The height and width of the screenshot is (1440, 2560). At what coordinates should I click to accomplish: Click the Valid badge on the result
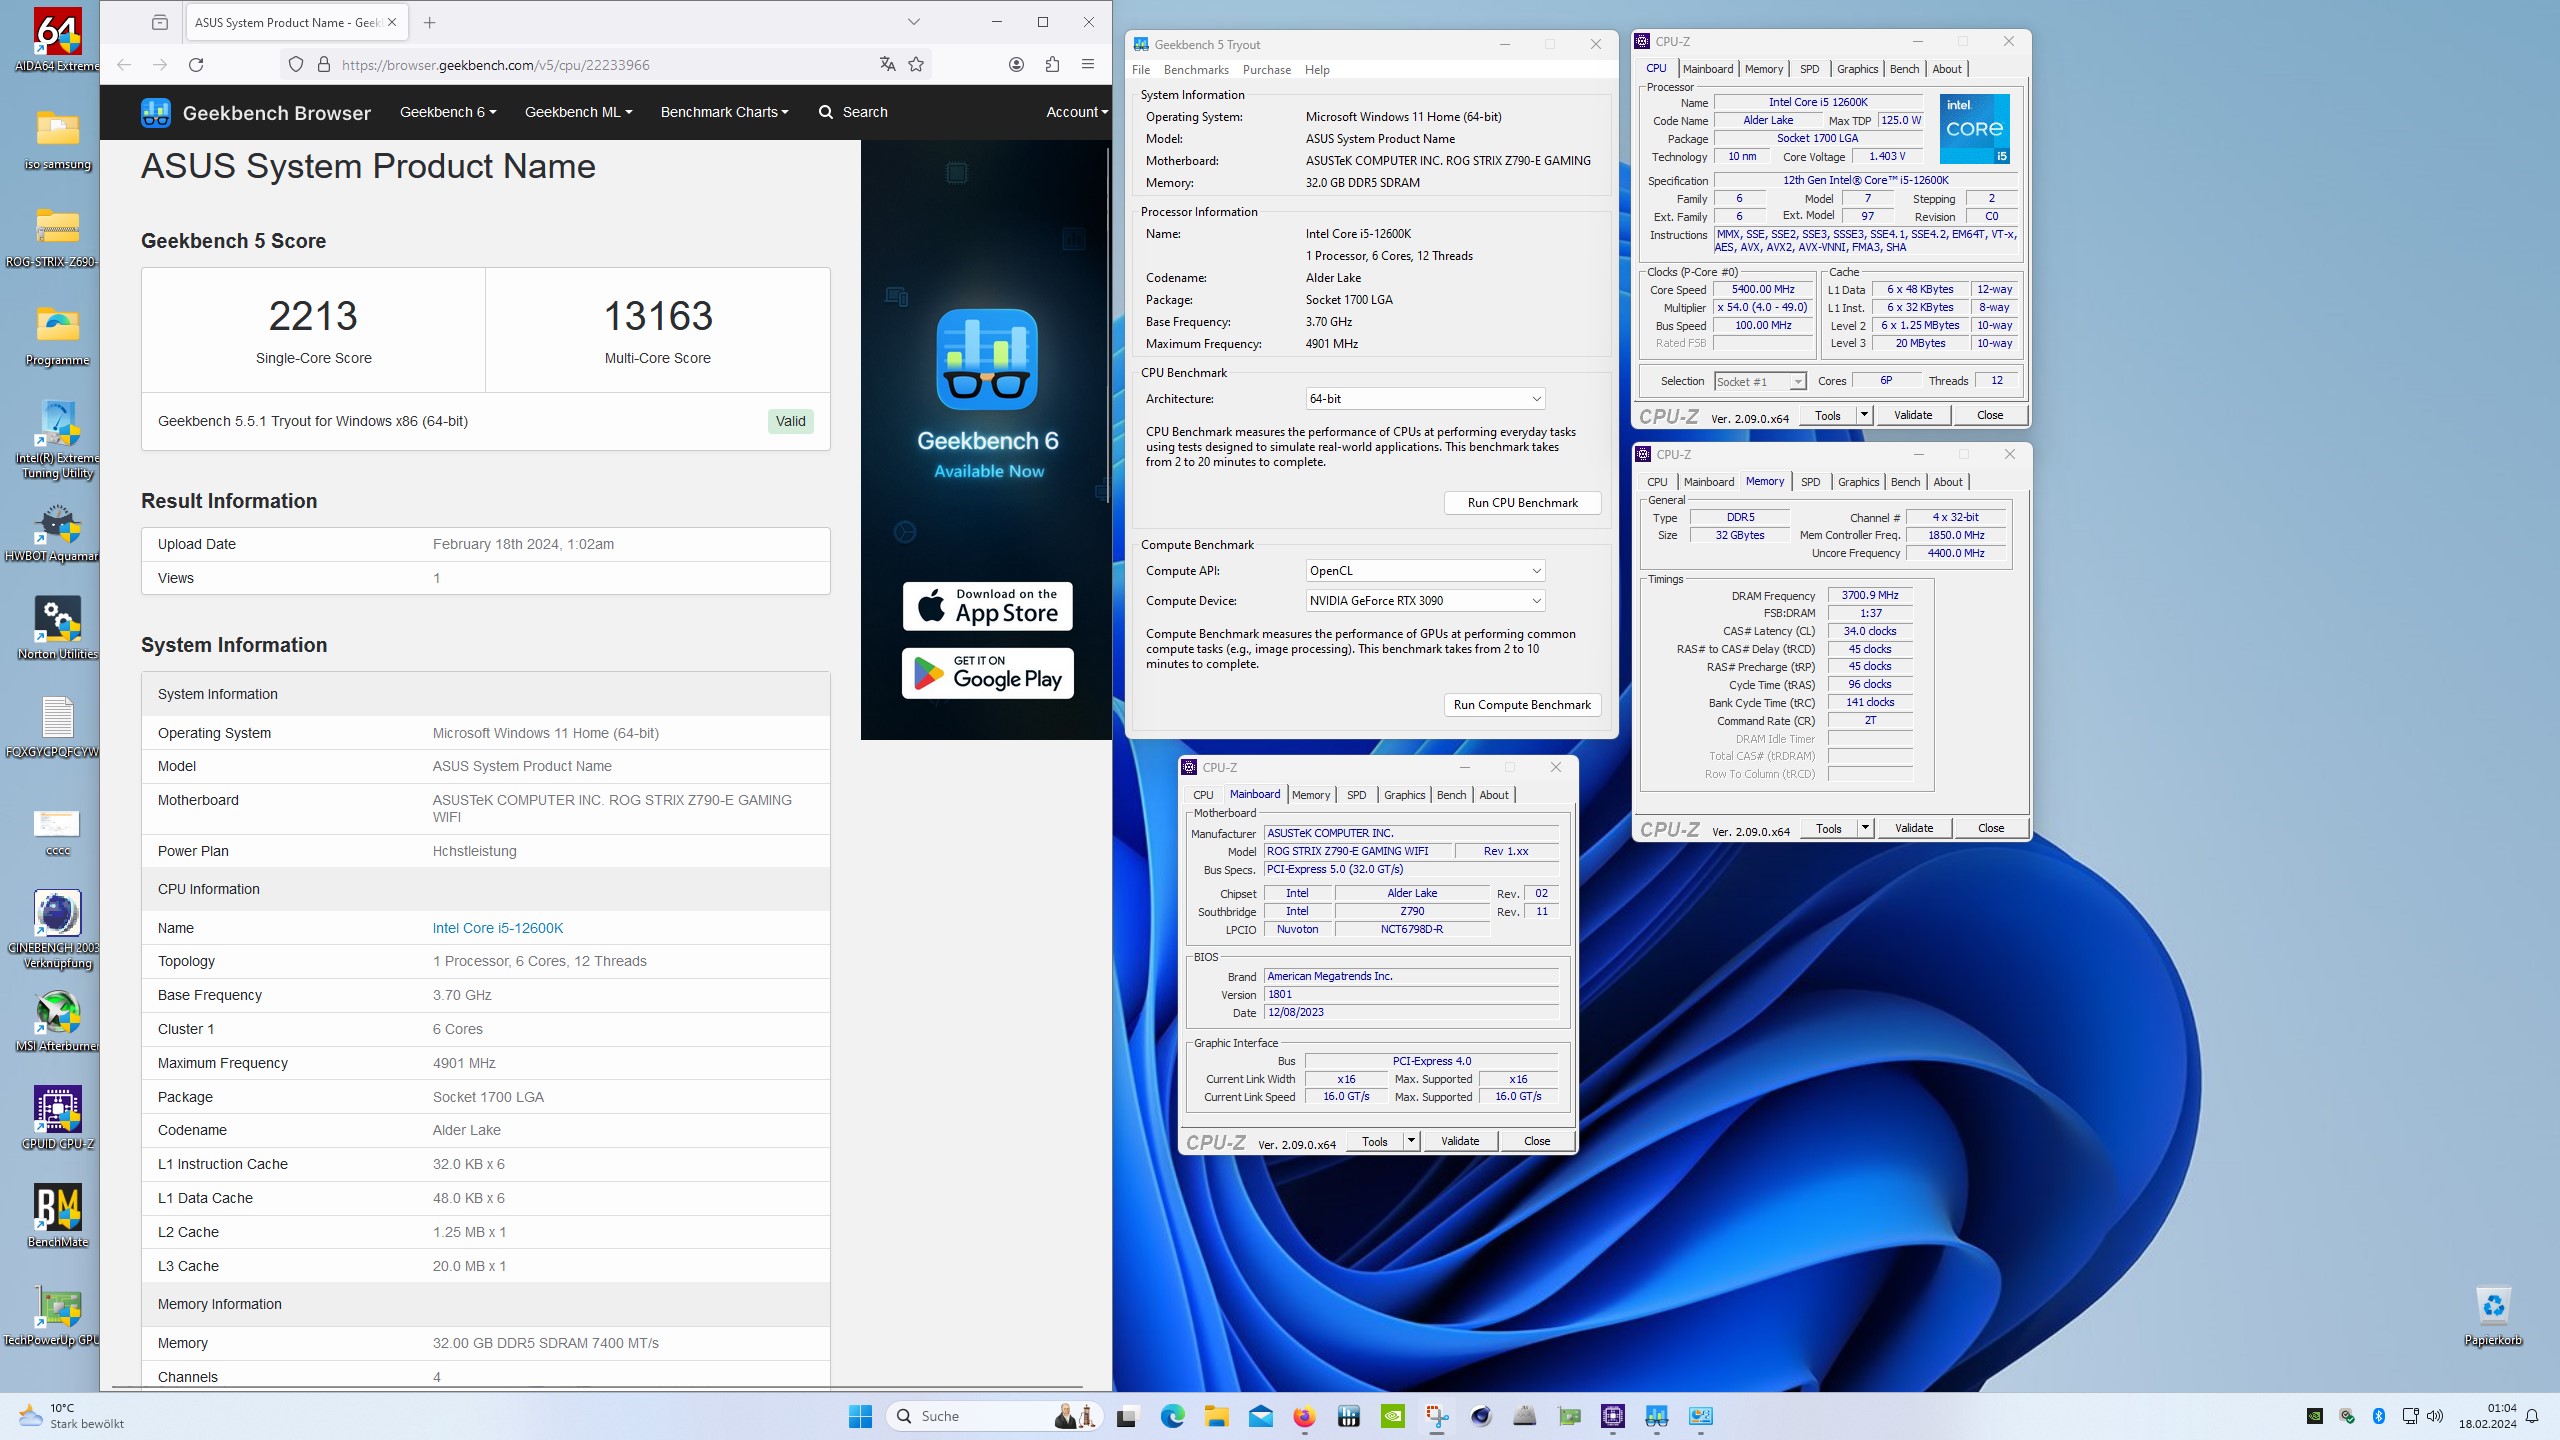point(790,421)
